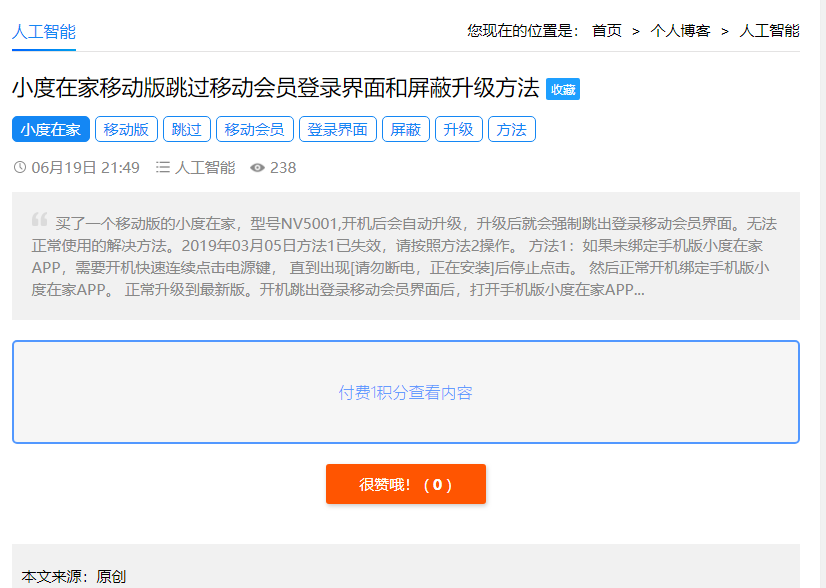Click the 本文来源：原创 text
The image size is (826, 588).
(x=74, y=576)
